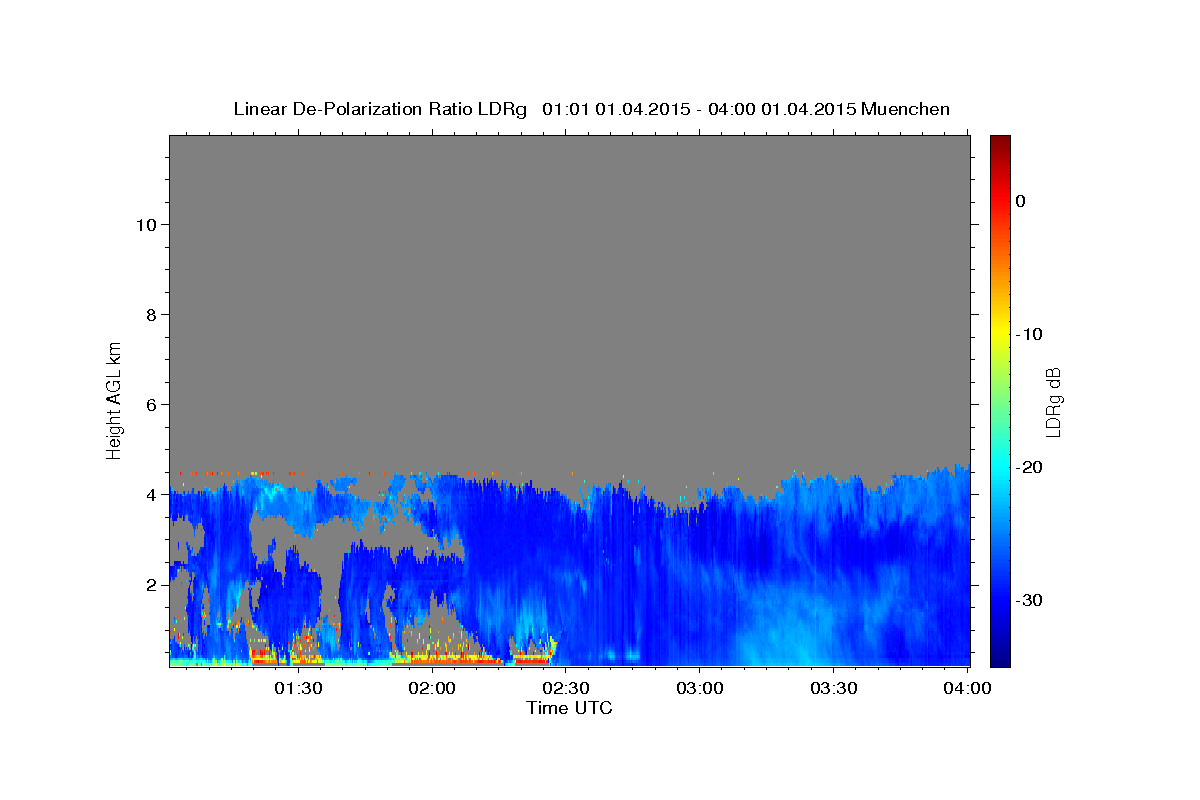Viewport: 1200px width, 800px height.
Task: Click the height tick label '8'
Action: [x=150, y=314]
